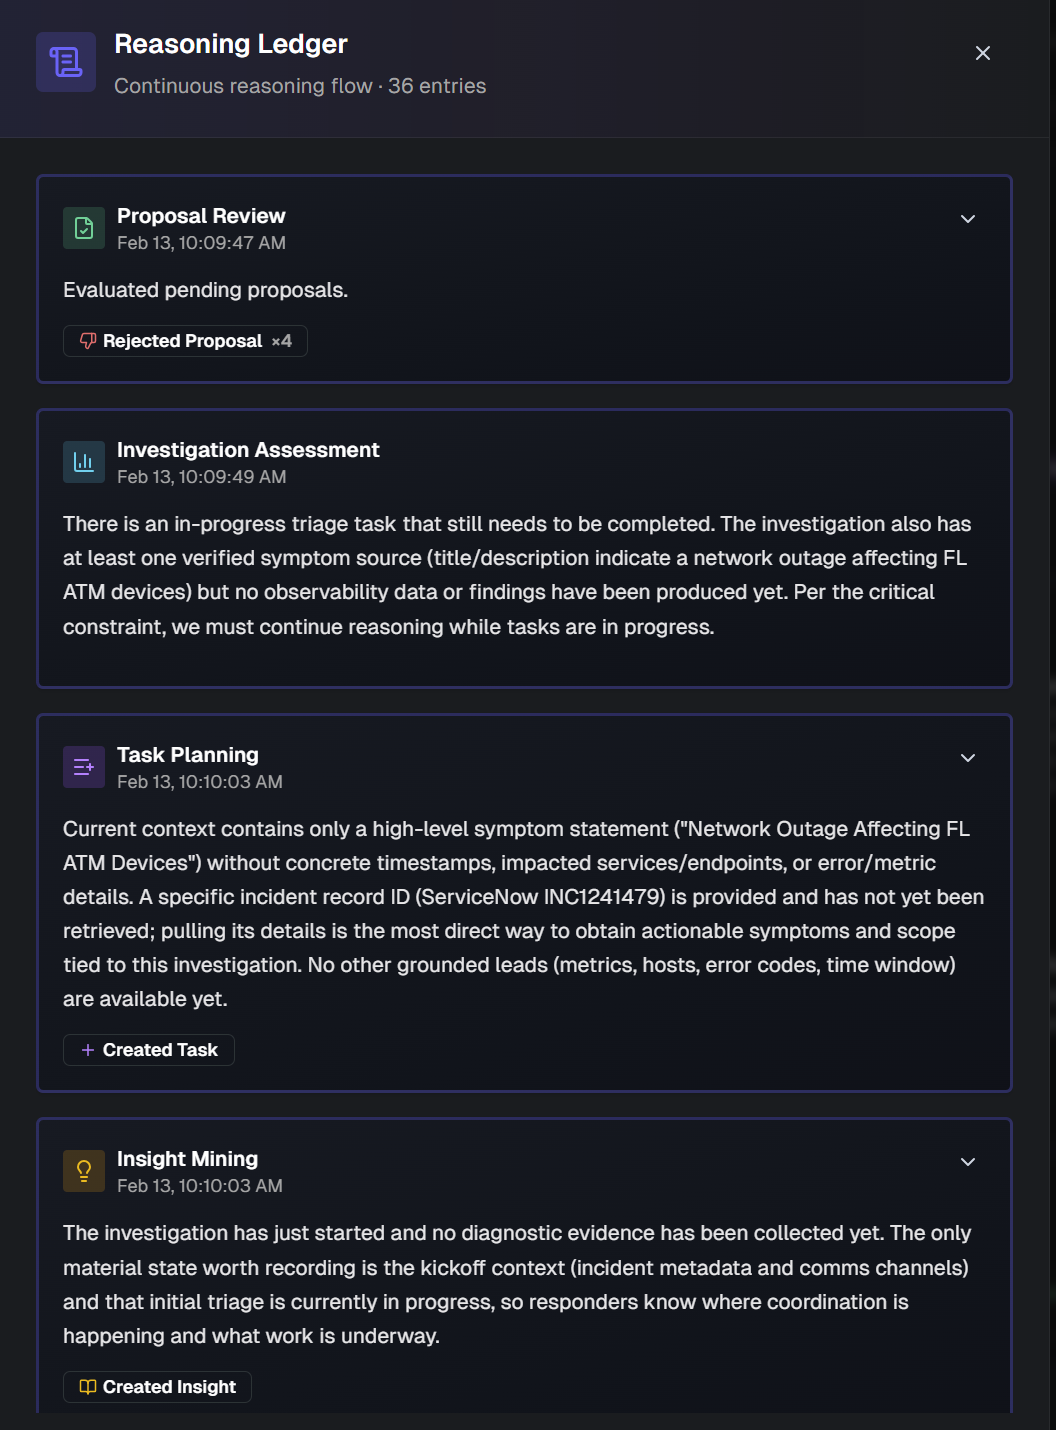Select the Task Planning list icon

pos(84,766)
